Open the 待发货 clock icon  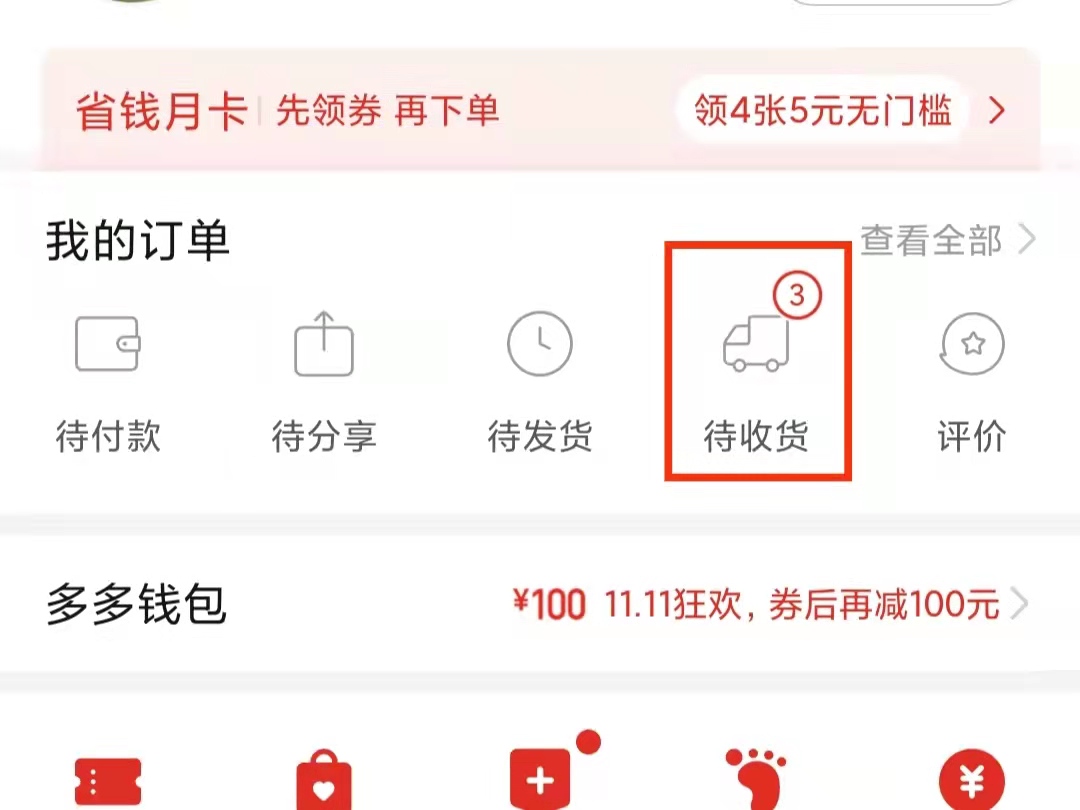pos(540,344)
